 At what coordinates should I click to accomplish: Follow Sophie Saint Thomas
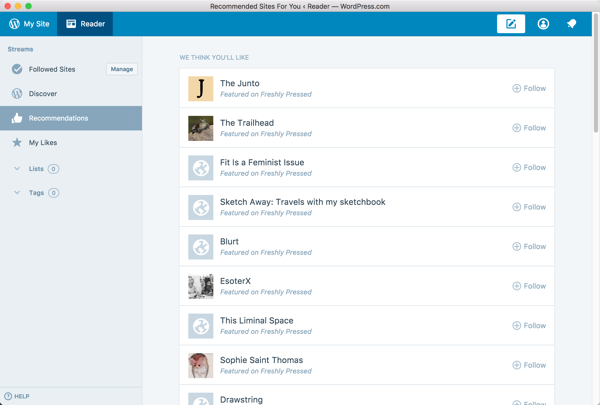[x=529, y=365]
